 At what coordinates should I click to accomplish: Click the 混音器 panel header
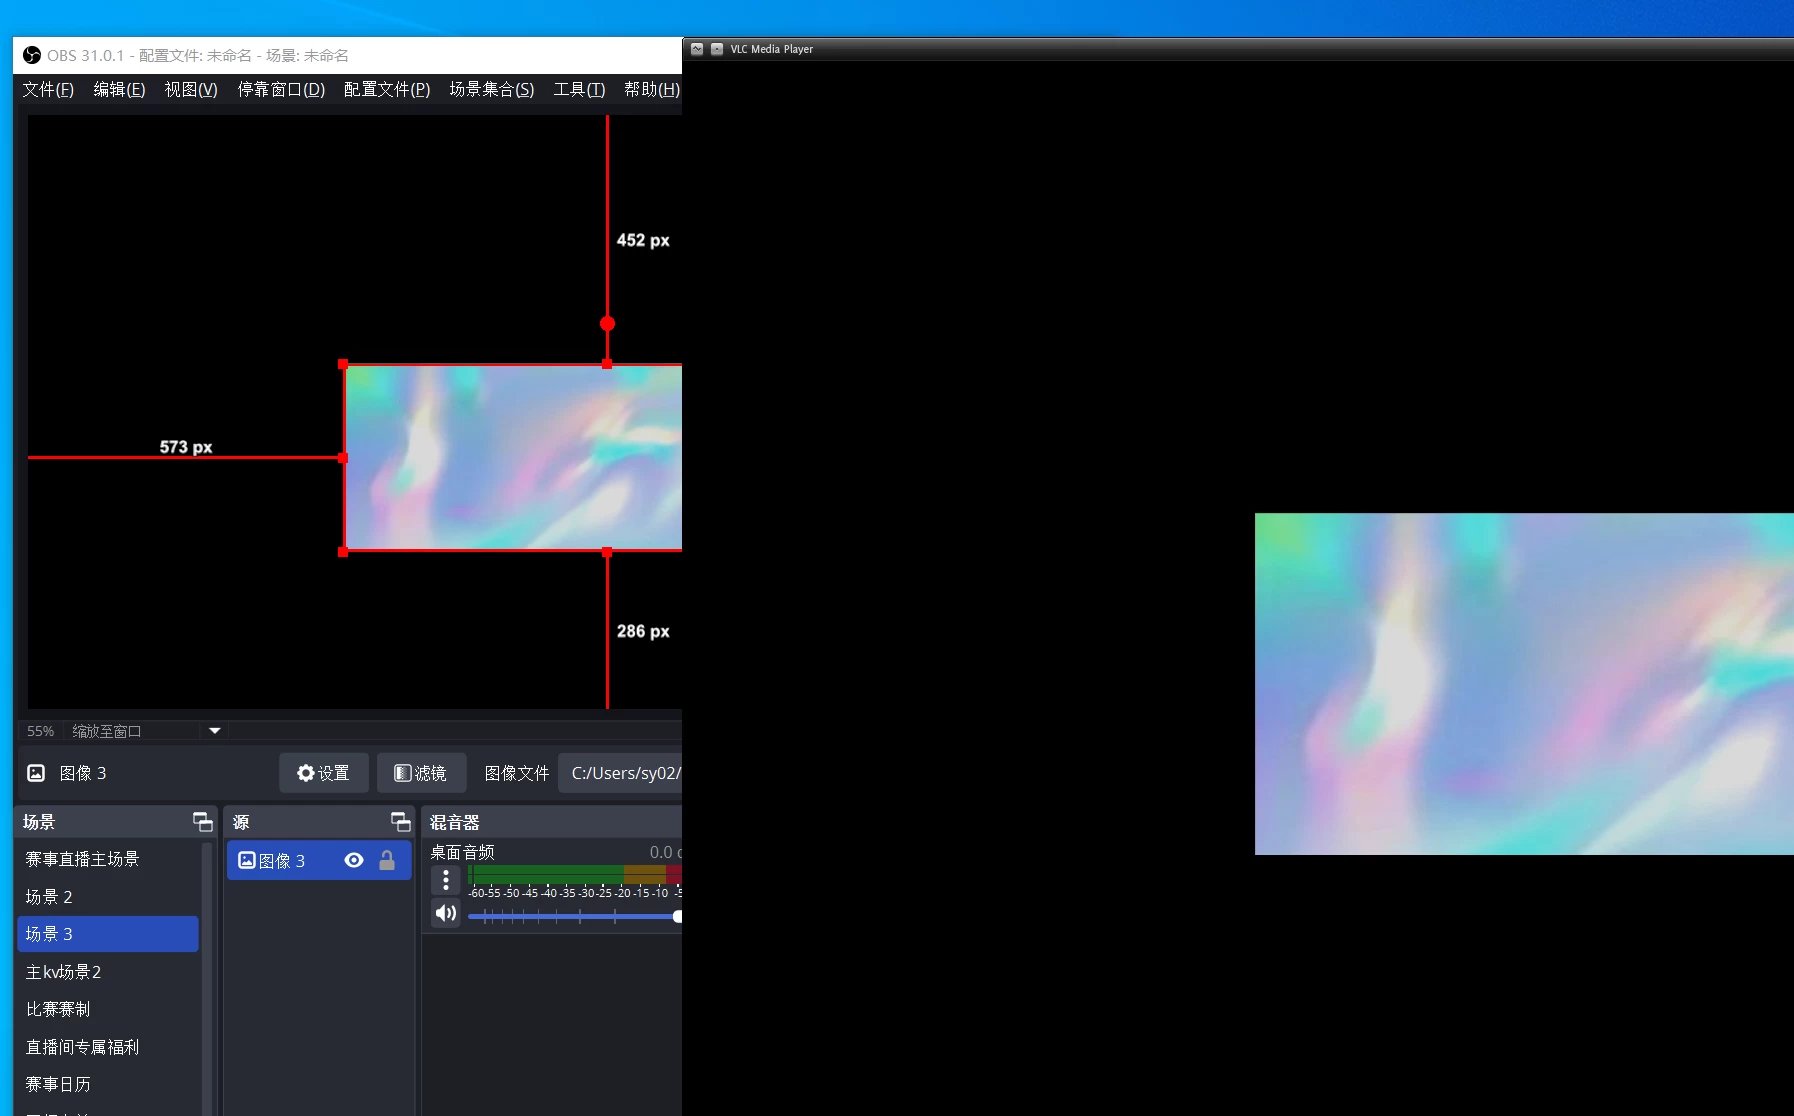[x=552, y=822]
